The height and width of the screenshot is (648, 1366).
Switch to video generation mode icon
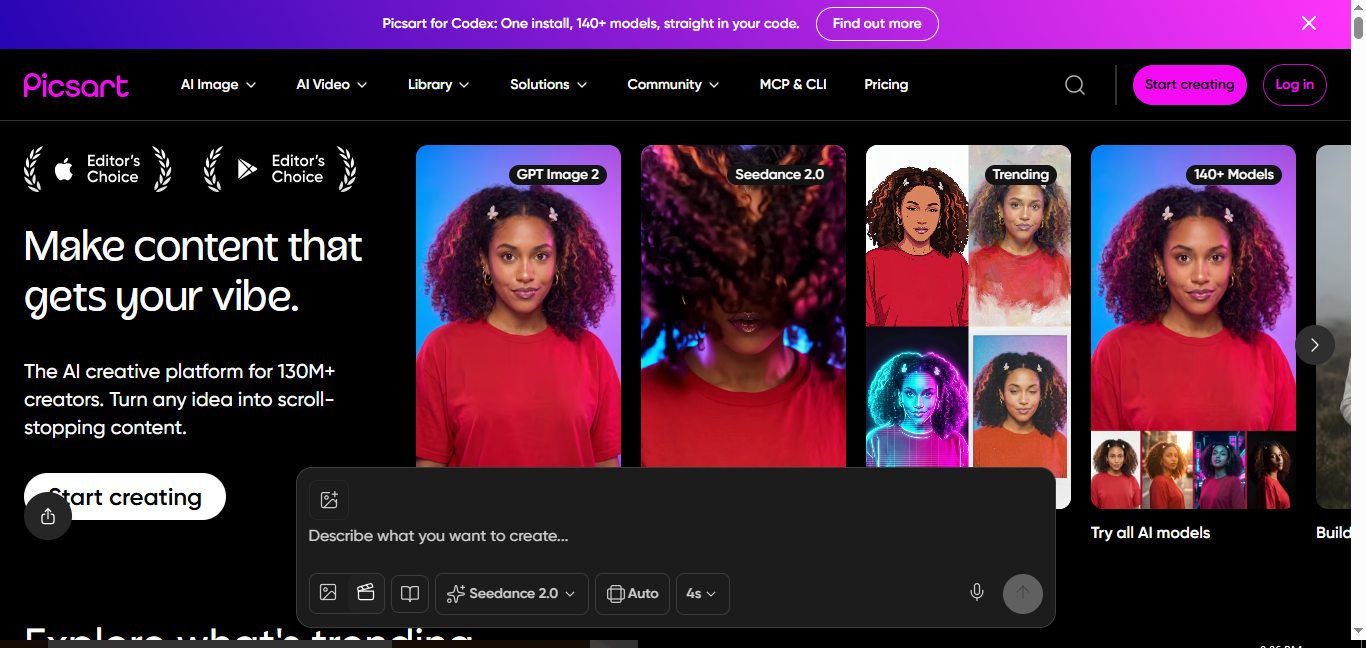366,593
